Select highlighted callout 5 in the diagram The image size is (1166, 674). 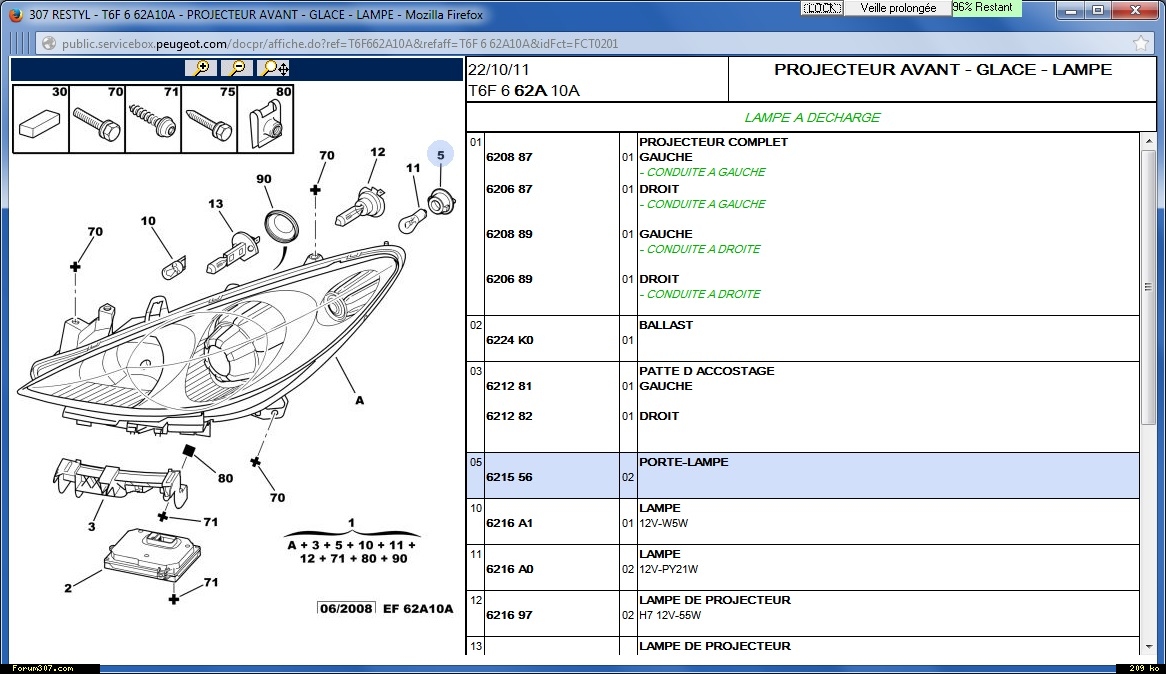440,155
